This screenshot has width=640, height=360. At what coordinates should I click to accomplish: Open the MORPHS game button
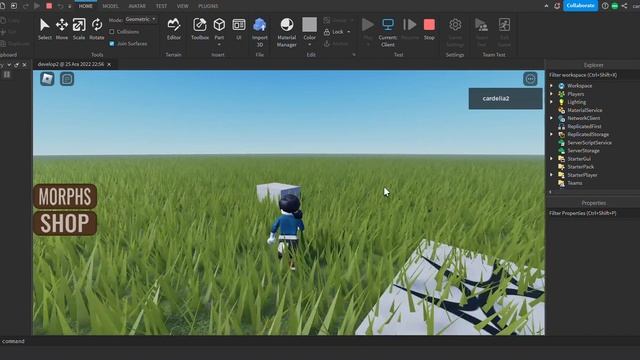point(65,196)
